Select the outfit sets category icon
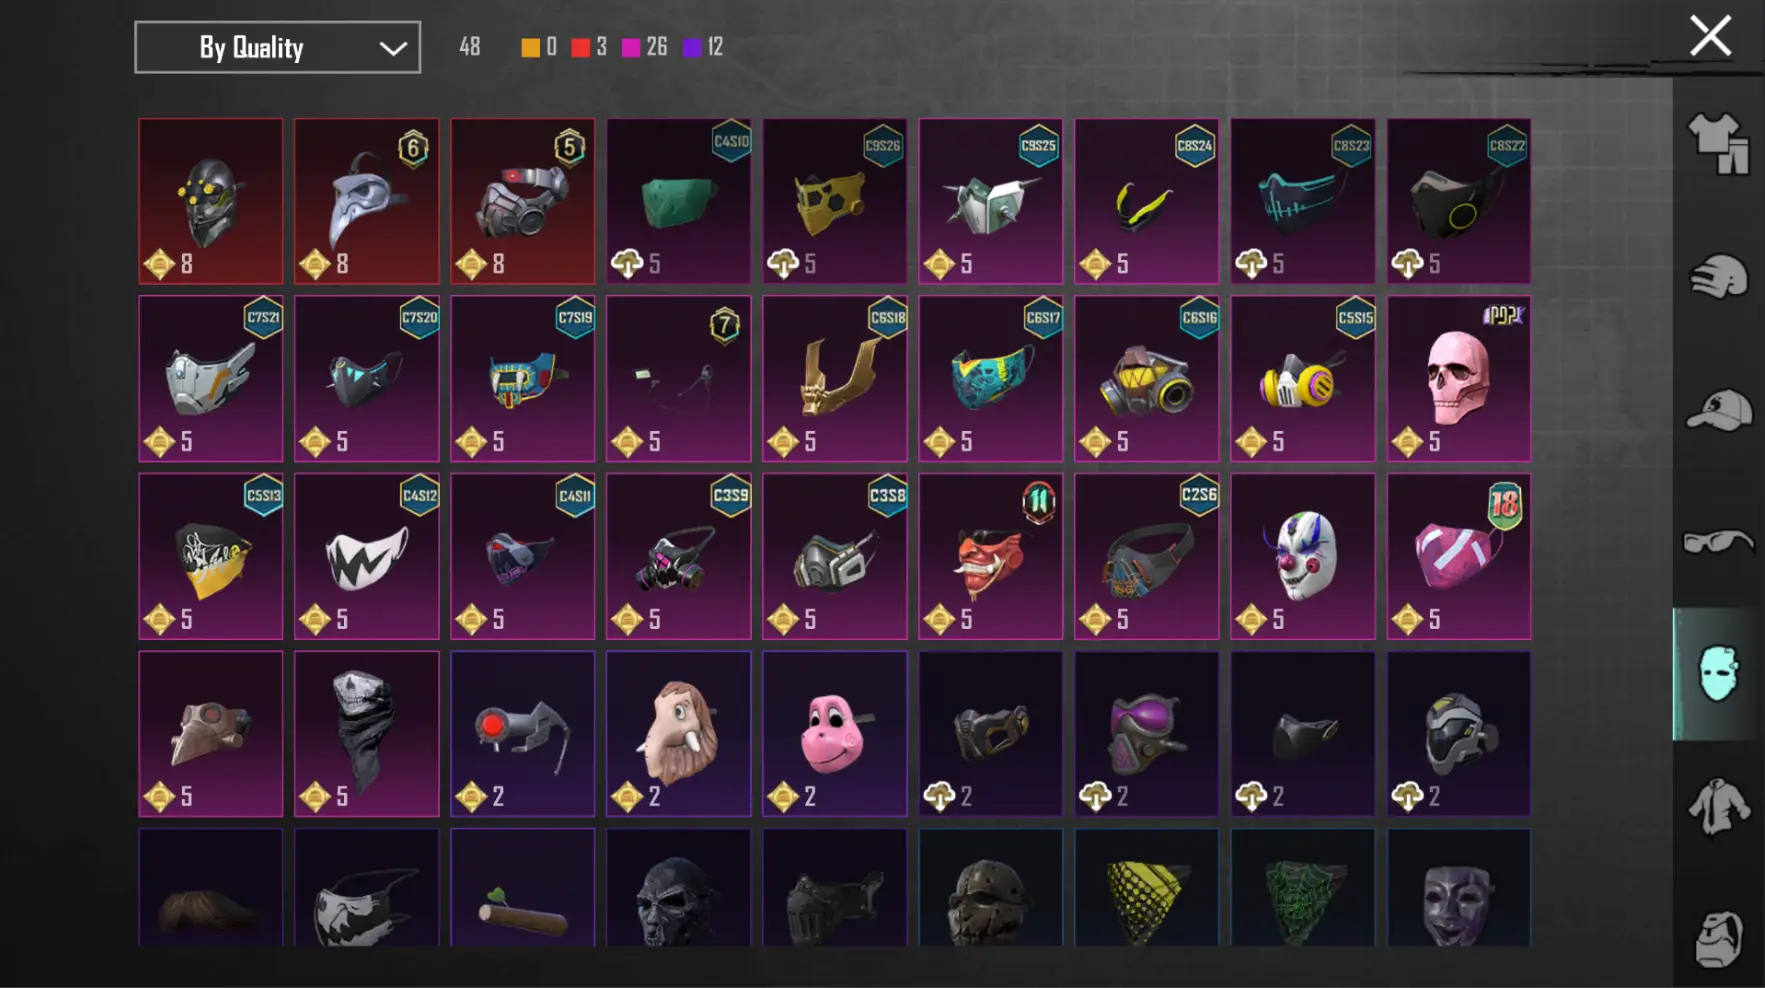1765x988 pixels. point(1718,143)
